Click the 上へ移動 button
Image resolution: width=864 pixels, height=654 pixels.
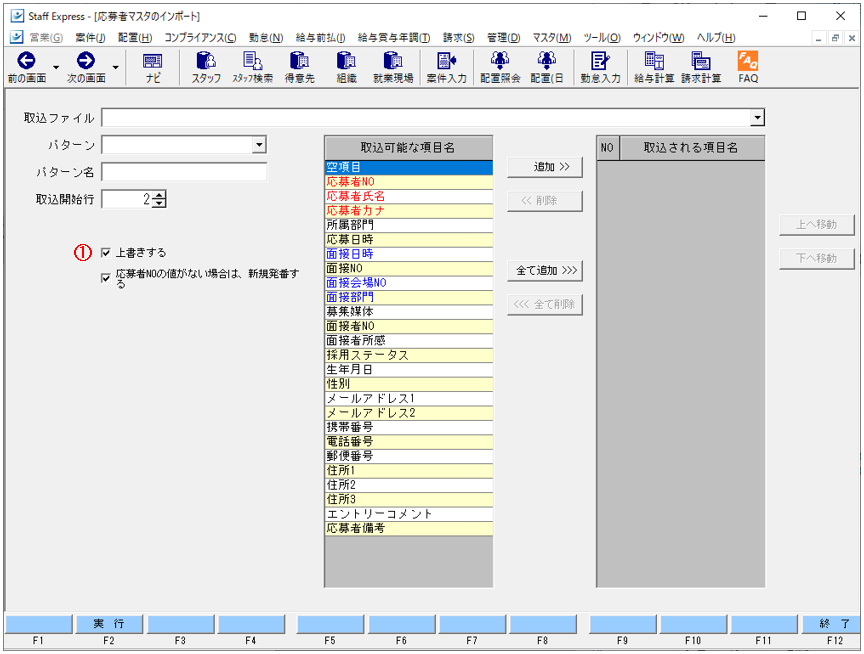(x=817, y=225)
